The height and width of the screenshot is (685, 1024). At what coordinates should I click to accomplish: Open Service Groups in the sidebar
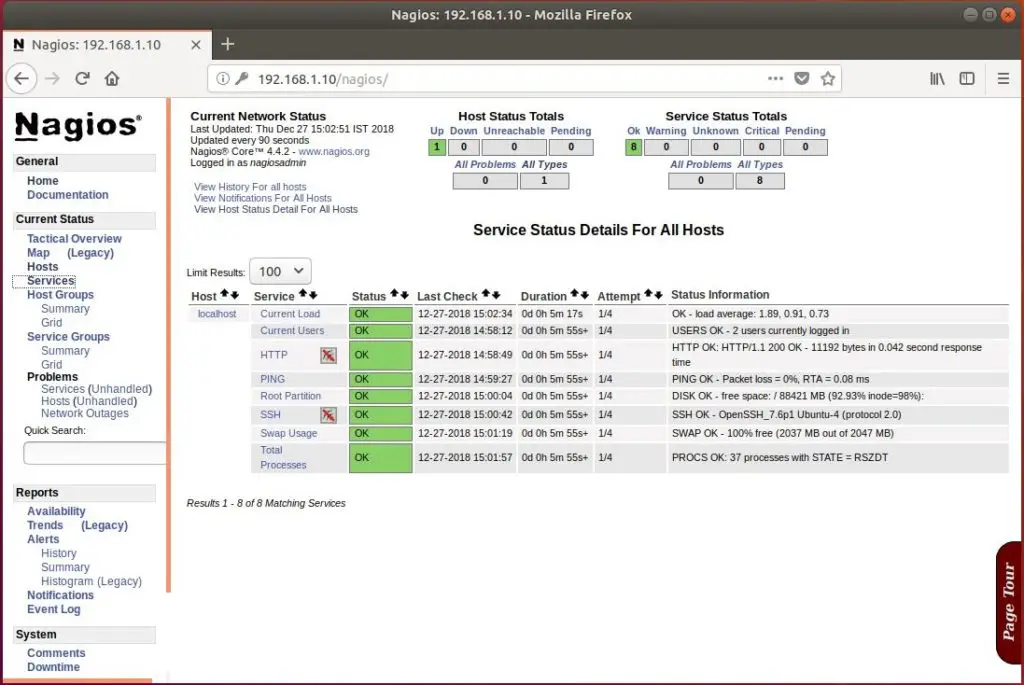click(69, 336)
